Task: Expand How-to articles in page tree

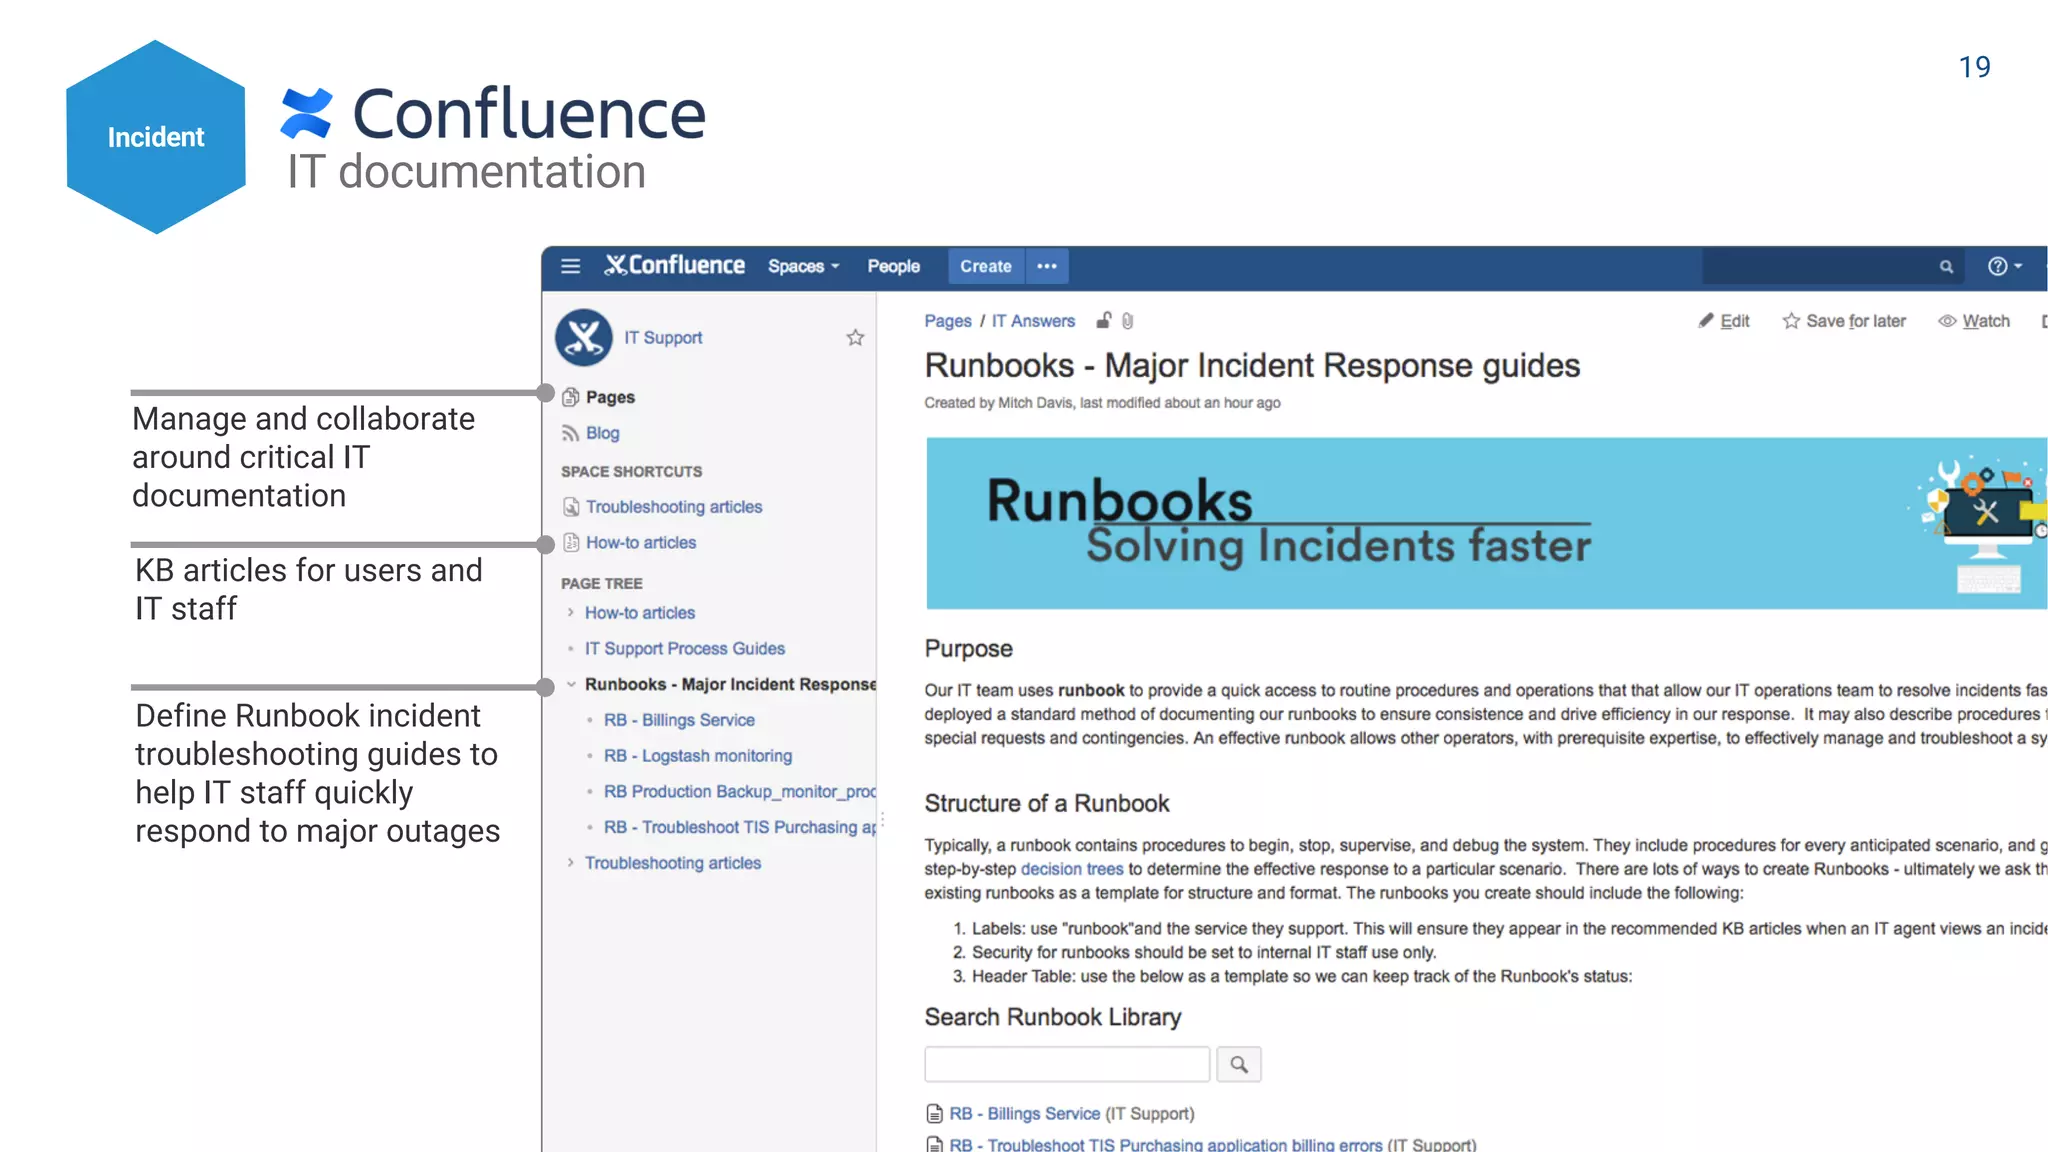Action: tap(570, 612)
